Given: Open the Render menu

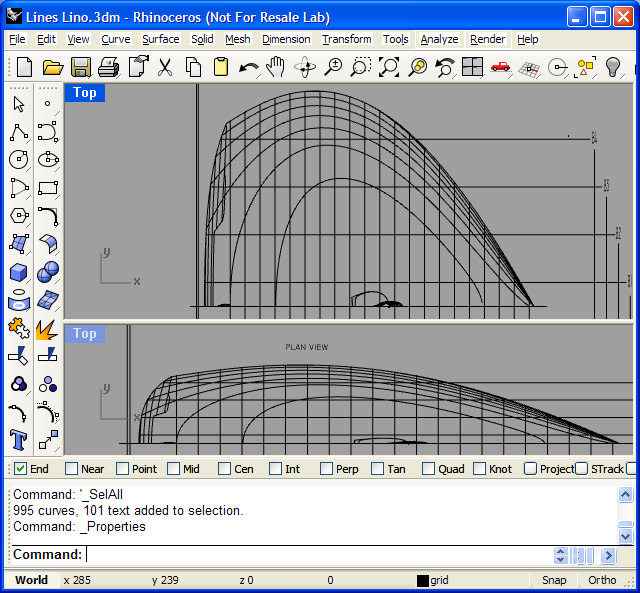Looking at the screenshot, I should pyautogui.click(x=487, y=39).
